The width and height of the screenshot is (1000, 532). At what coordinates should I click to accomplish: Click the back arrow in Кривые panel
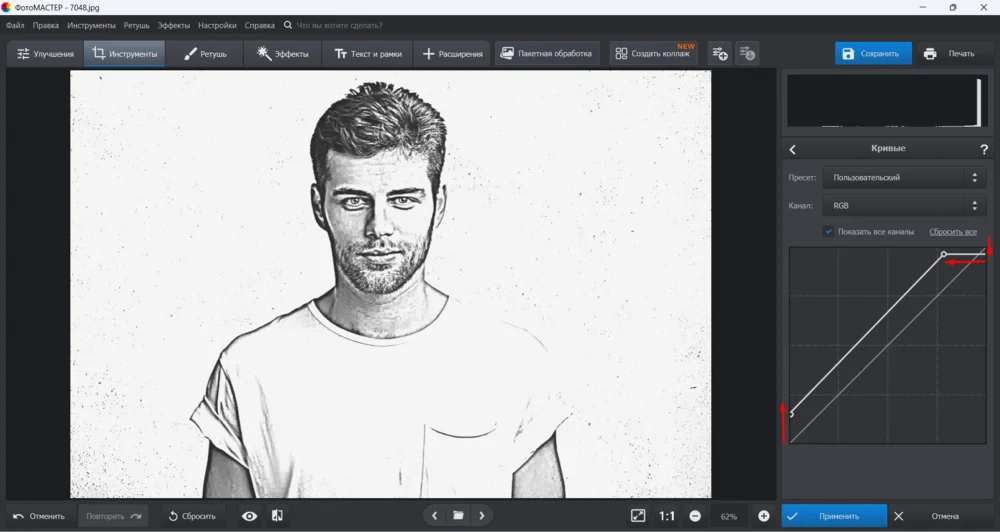(793, 149)
